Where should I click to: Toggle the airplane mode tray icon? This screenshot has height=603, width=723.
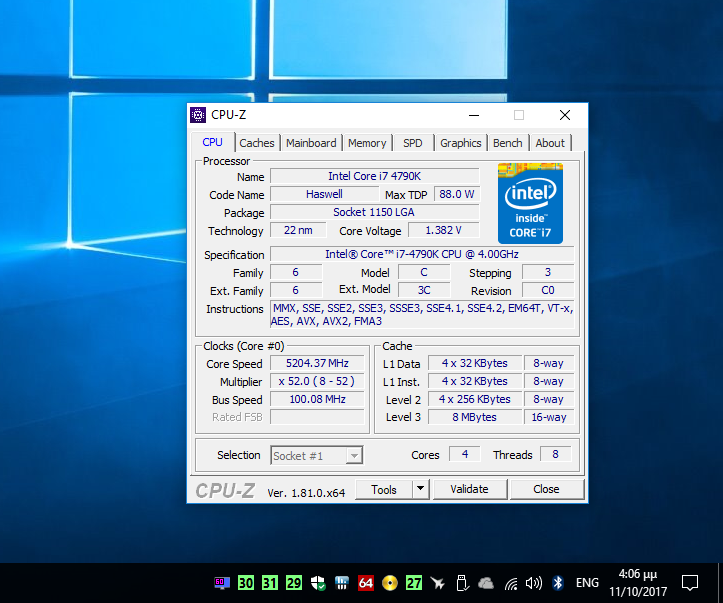pos(438,584)
